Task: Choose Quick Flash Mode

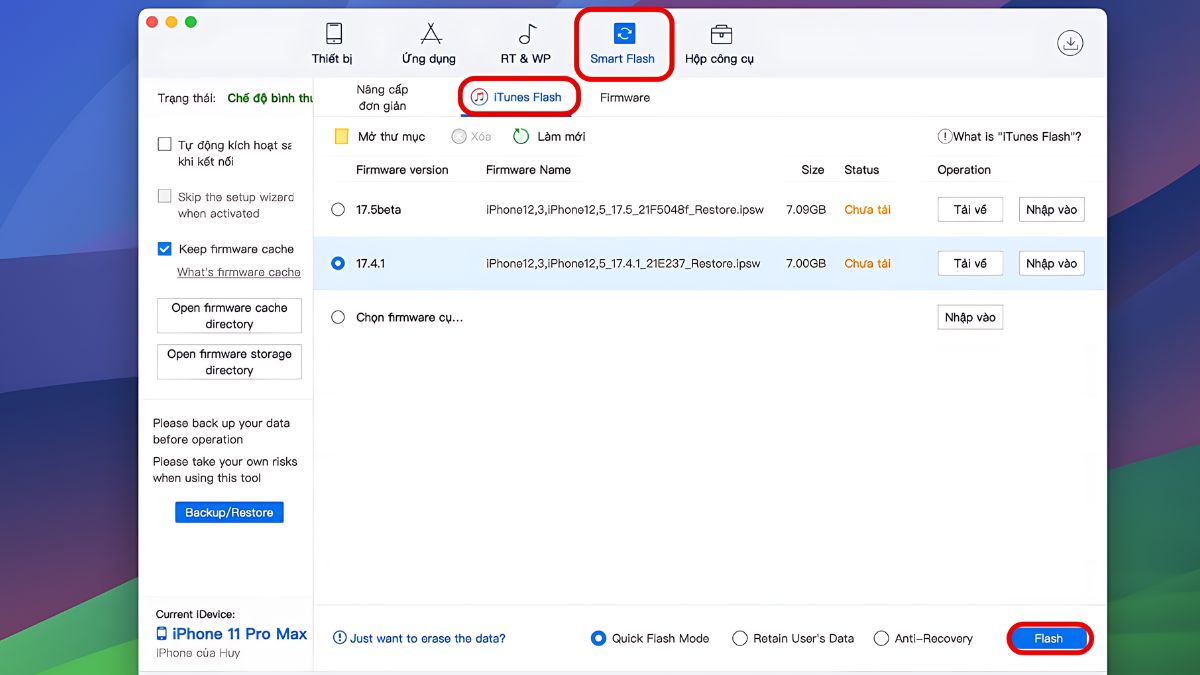Action: [598, 638]
